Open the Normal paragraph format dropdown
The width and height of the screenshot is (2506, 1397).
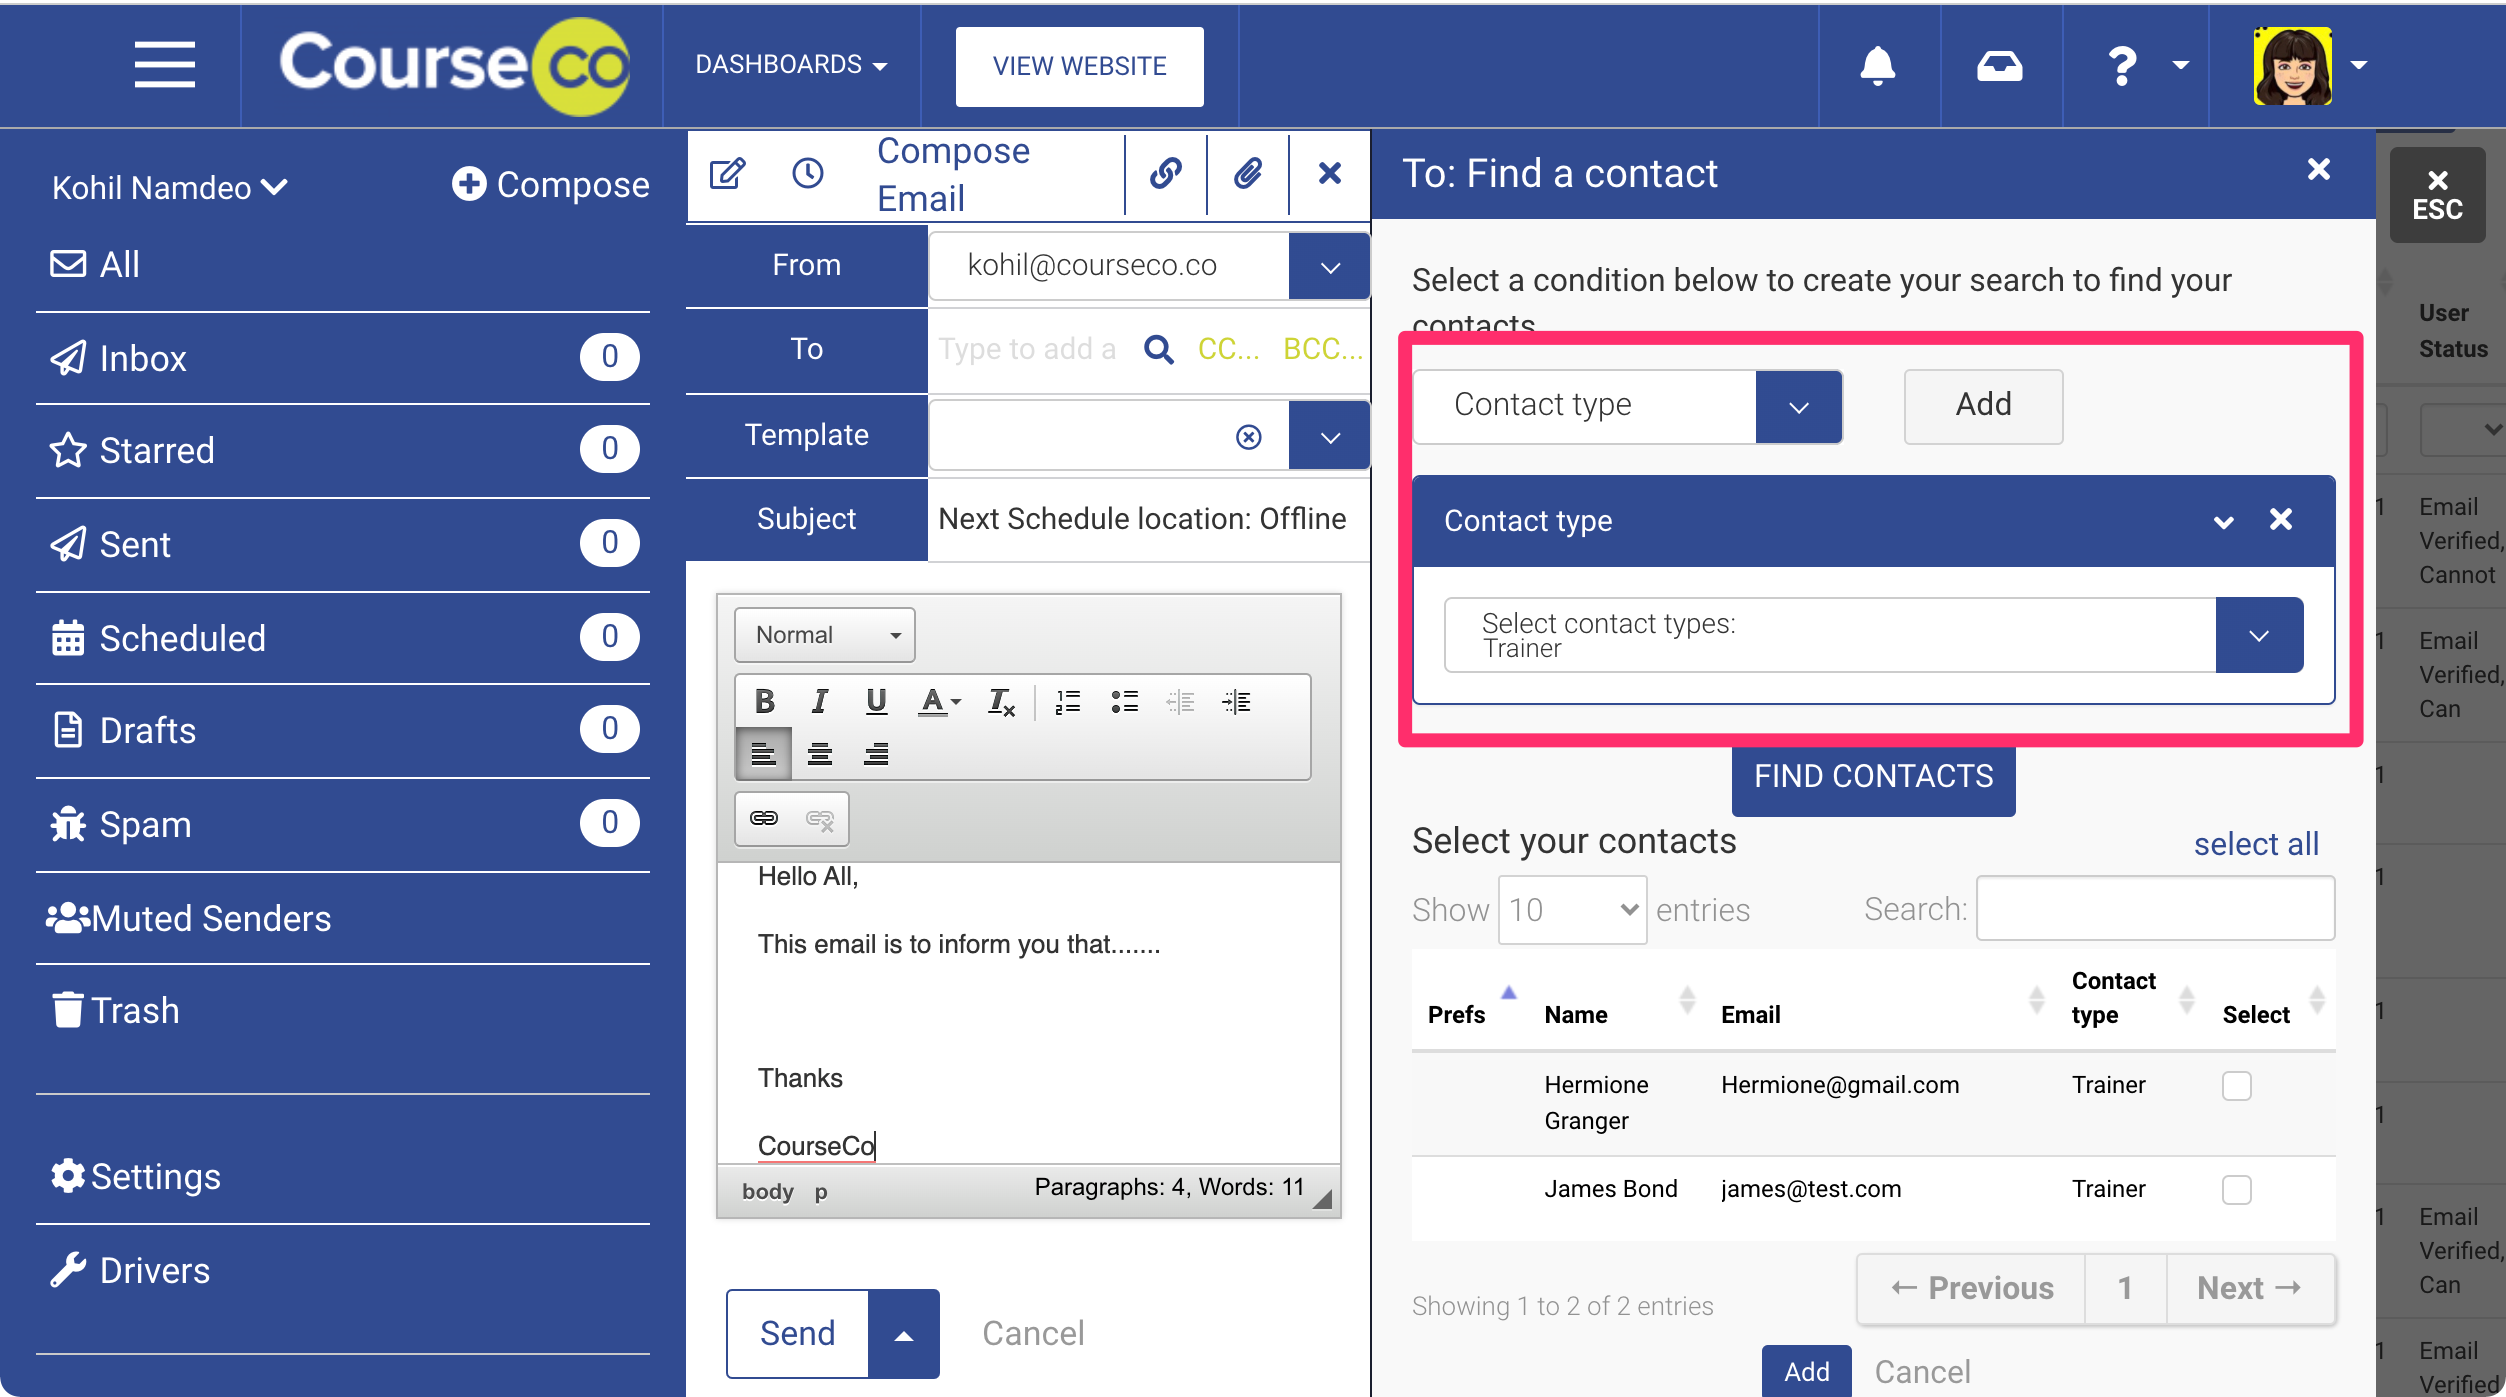[x=824, y=635]
